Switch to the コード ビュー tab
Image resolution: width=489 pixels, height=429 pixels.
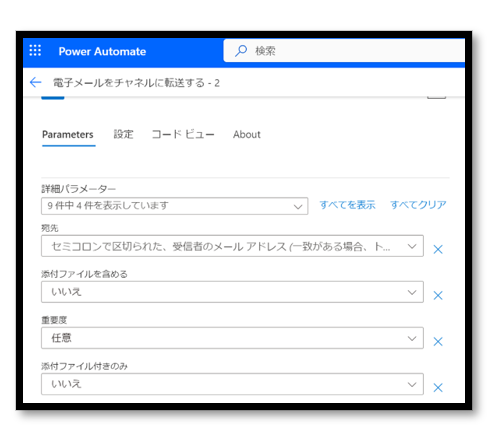(x=183, y=134)
